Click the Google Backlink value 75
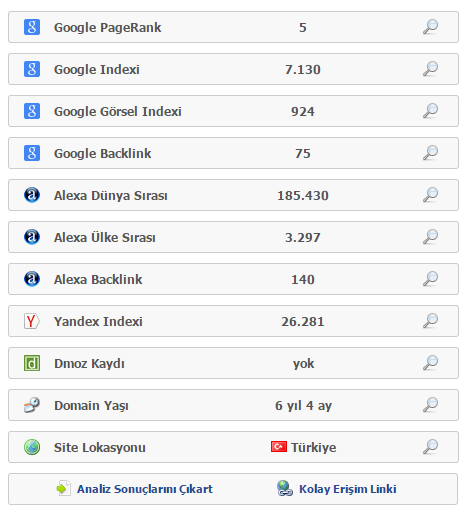 [303, 154]
